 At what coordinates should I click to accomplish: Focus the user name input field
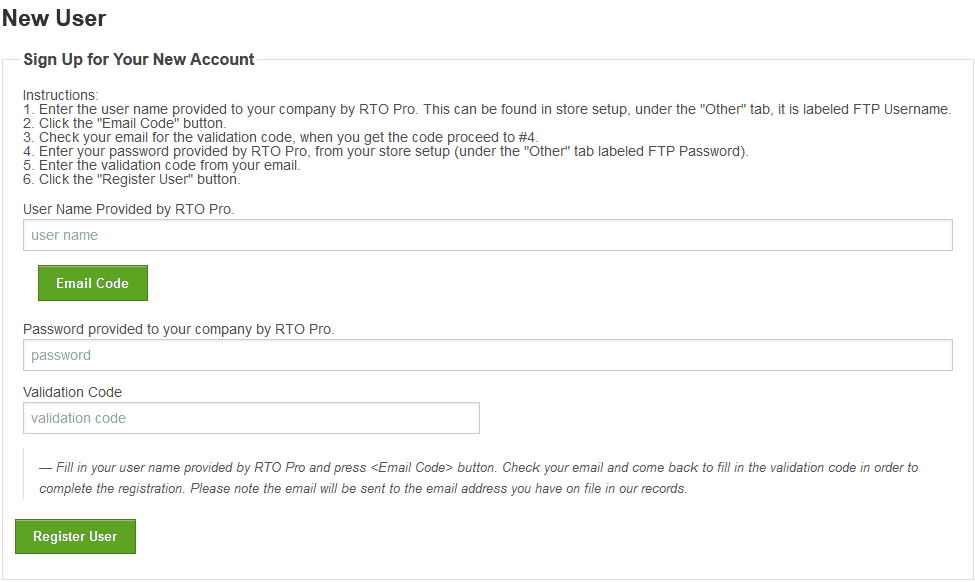click(x=487, y=235)
